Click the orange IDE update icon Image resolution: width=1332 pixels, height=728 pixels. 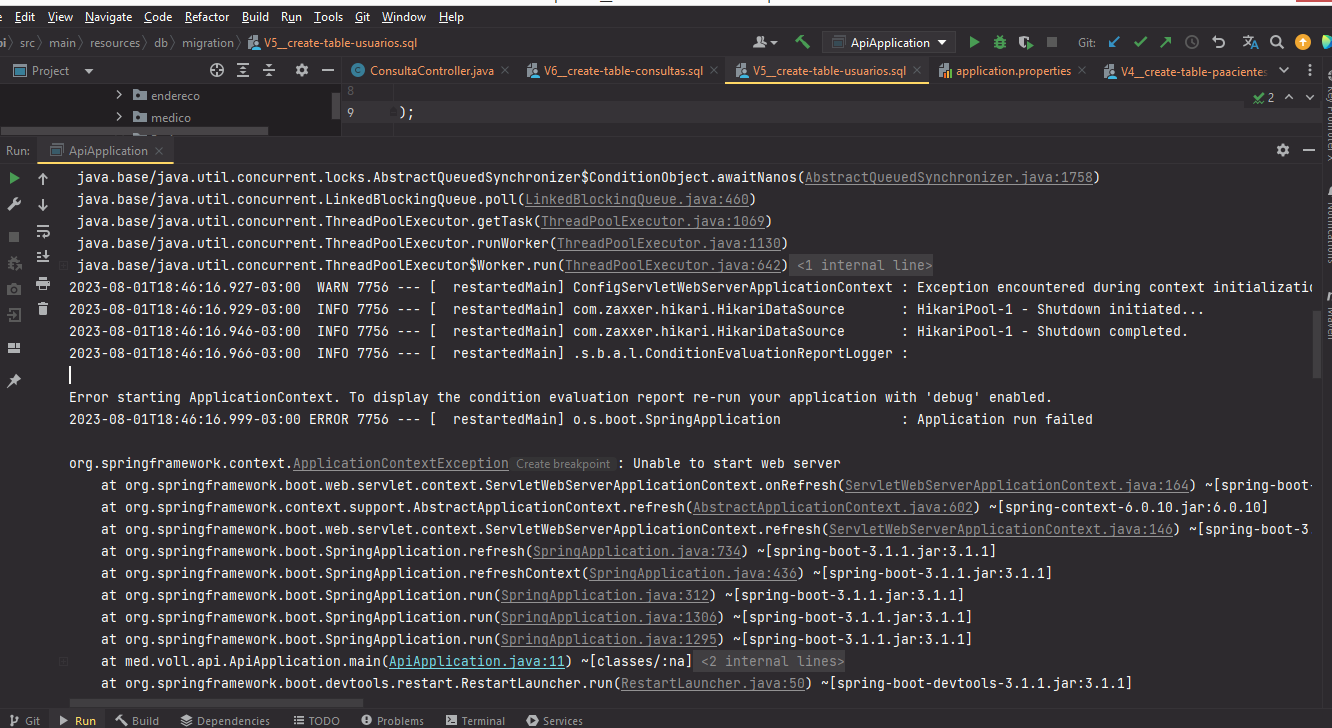pyautogui.click(x=1302, y=43)
